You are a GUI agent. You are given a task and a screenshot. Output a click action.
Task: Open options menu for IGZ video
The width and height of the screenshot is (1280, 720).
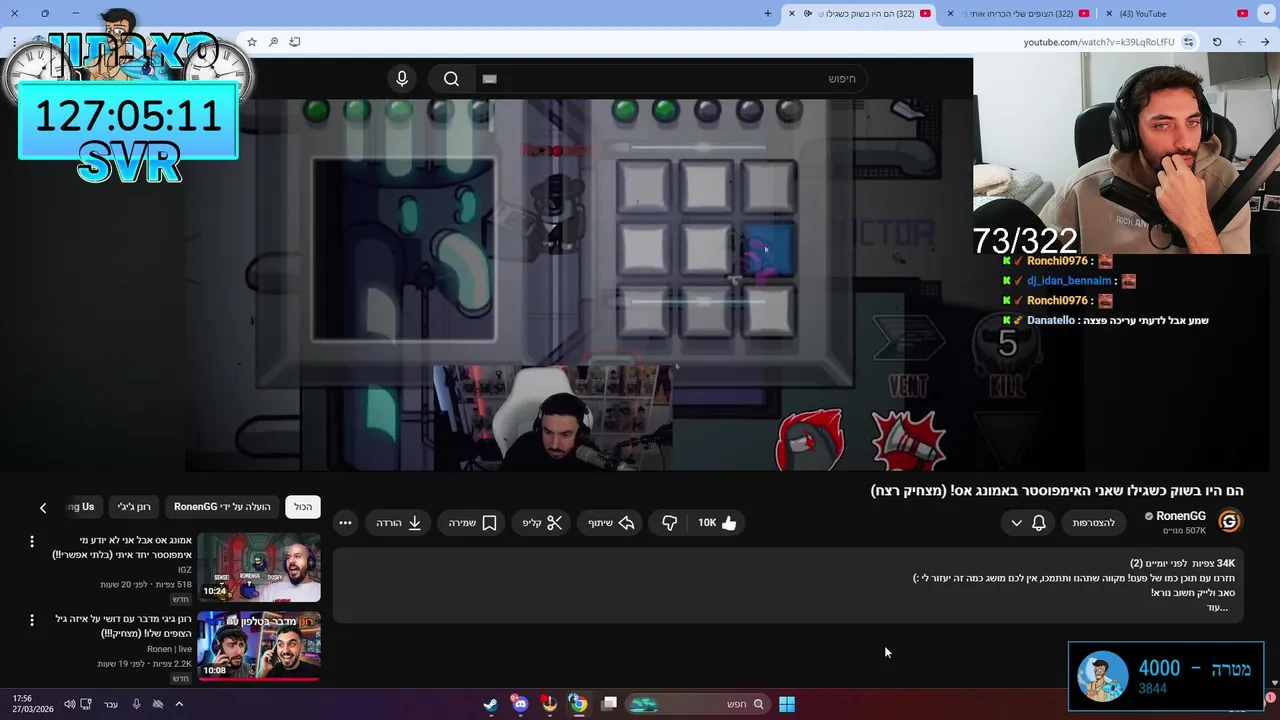coord(32,541)
